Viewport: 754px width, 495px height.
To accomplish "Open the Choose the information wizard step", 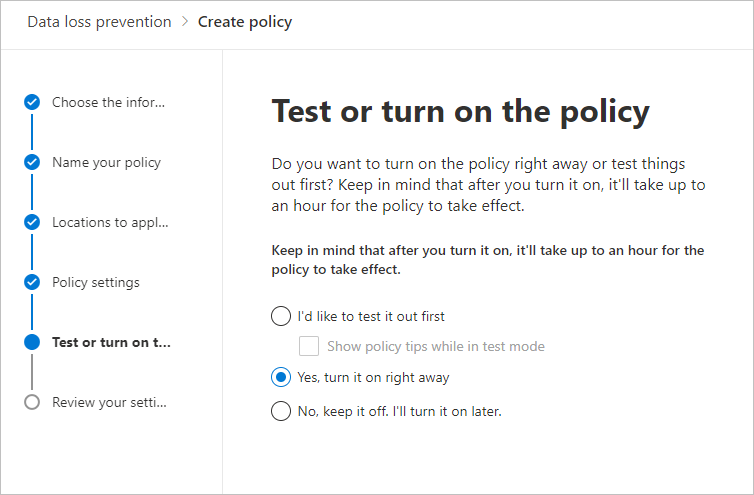I will pyautogui.click(x=108, y=102).
